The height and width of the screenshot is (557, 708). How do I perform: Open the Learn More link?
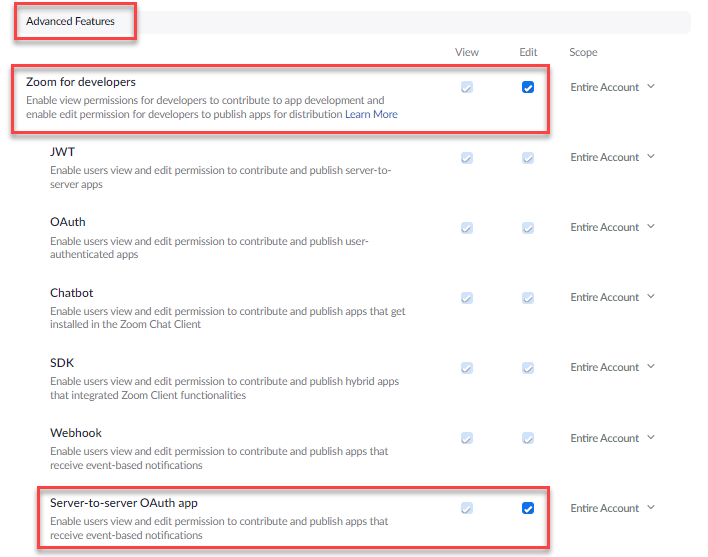click(371, 114)
